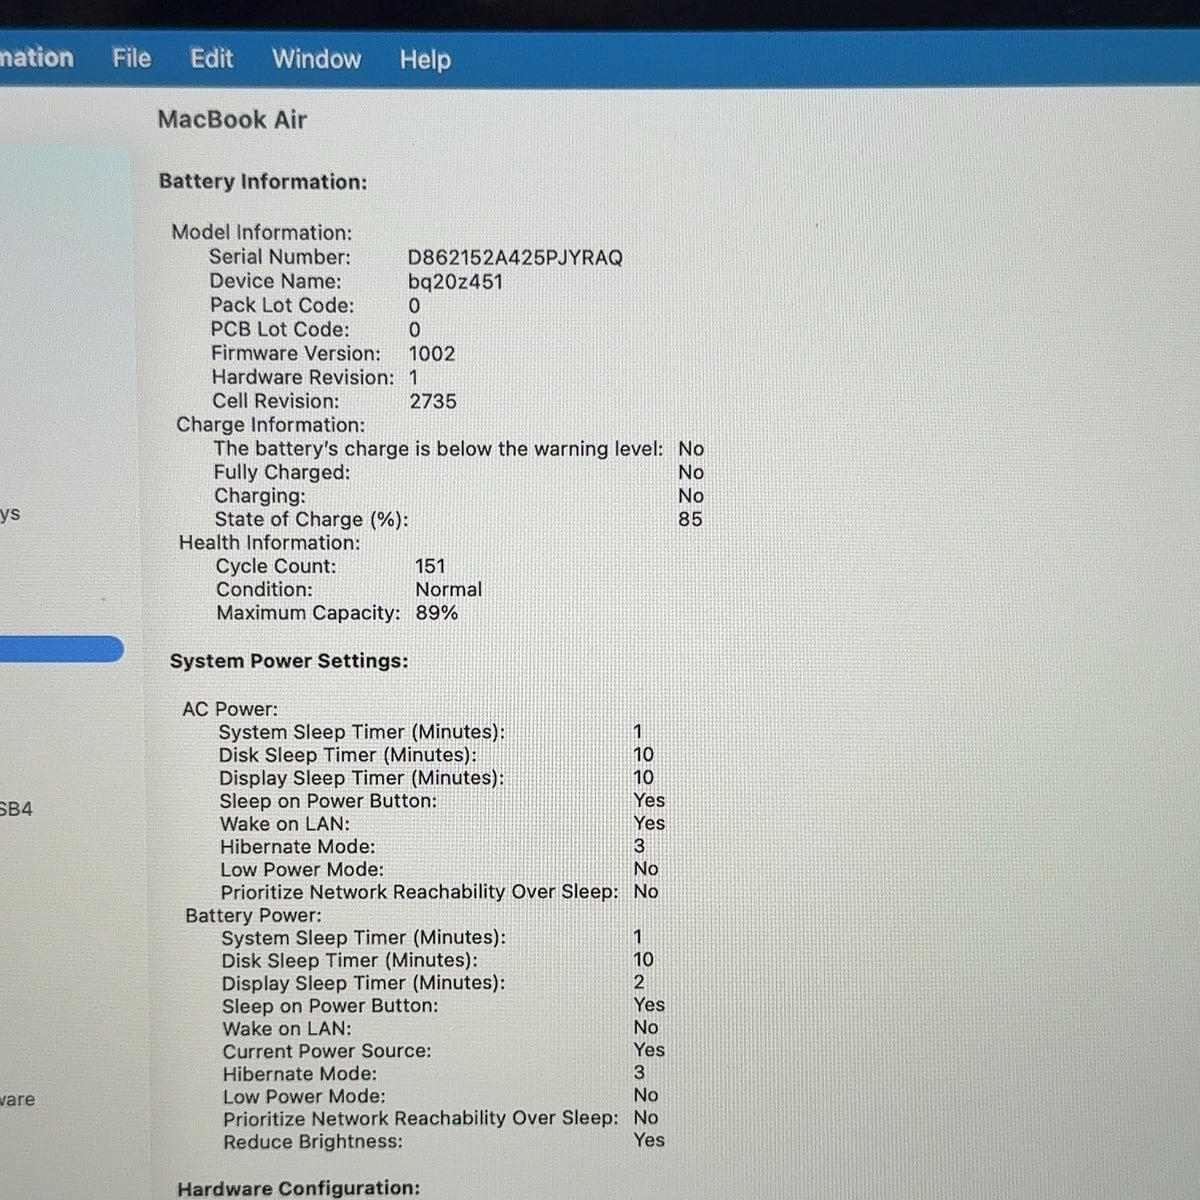
Task: Open the Edit menu
Action: click(x=211, y=59)
